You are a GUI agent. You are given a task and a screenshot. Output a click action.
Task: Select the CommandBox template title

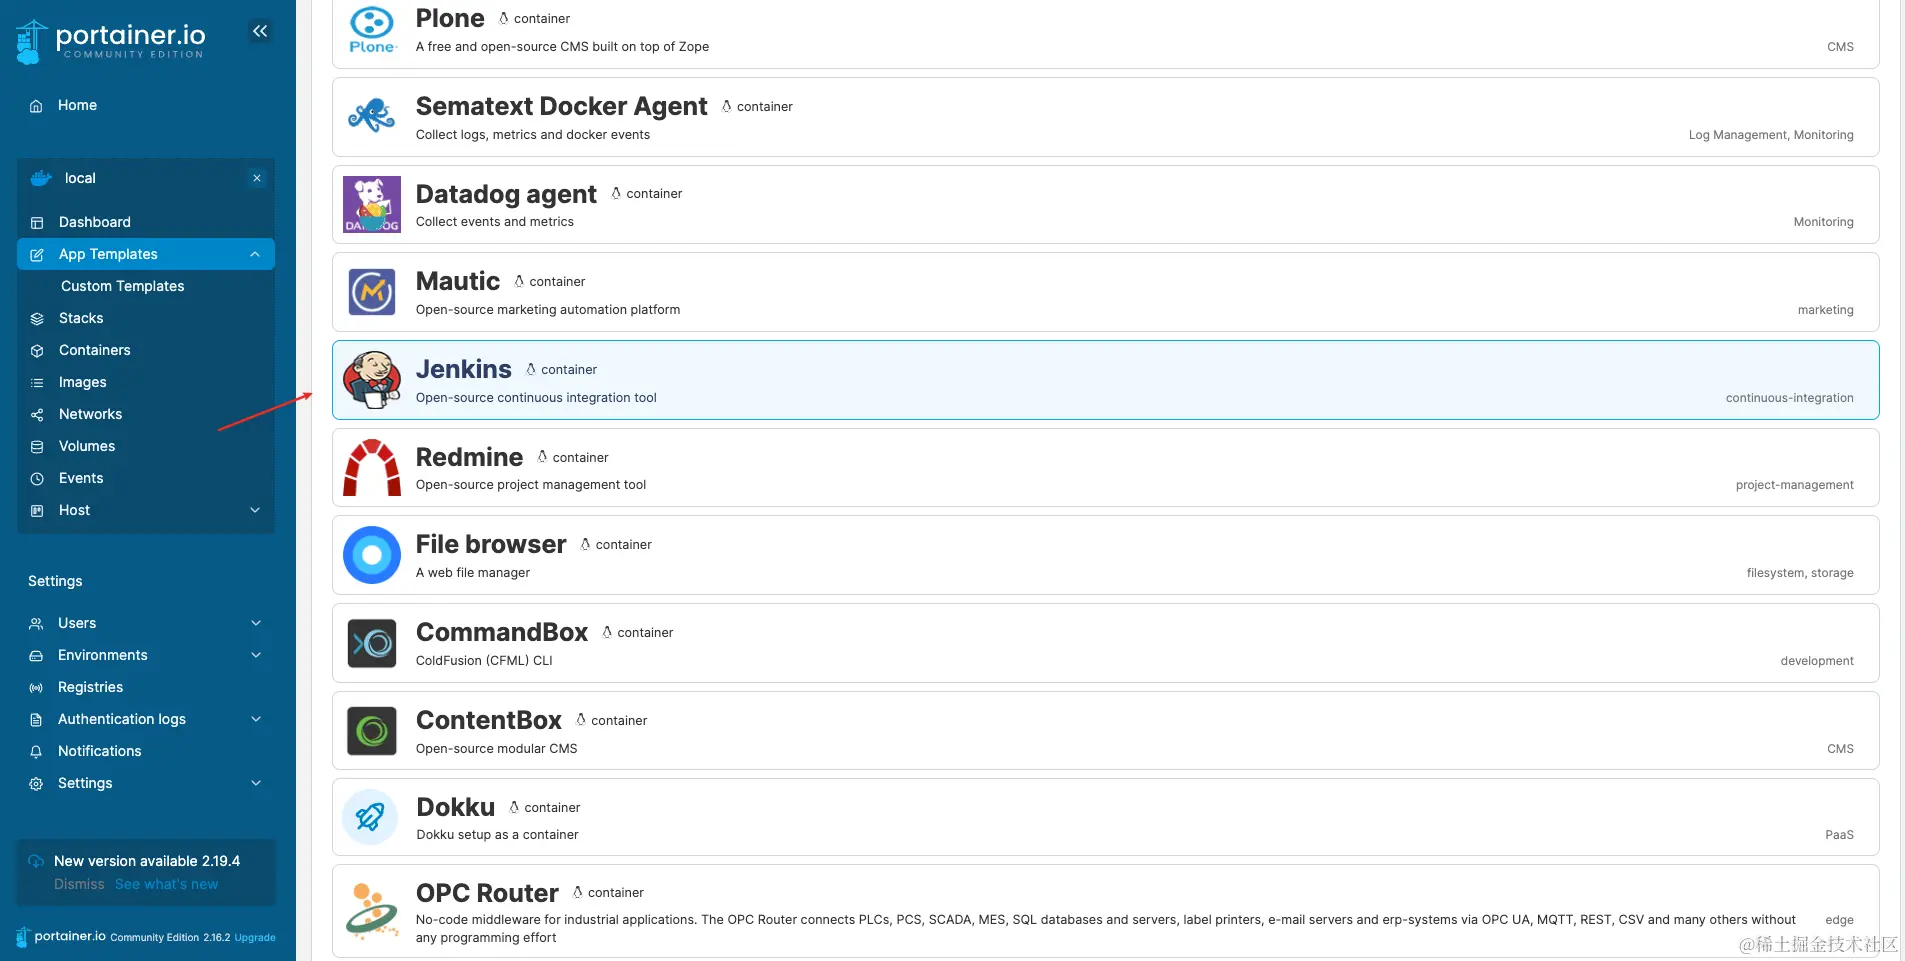[x=502, y=632]
